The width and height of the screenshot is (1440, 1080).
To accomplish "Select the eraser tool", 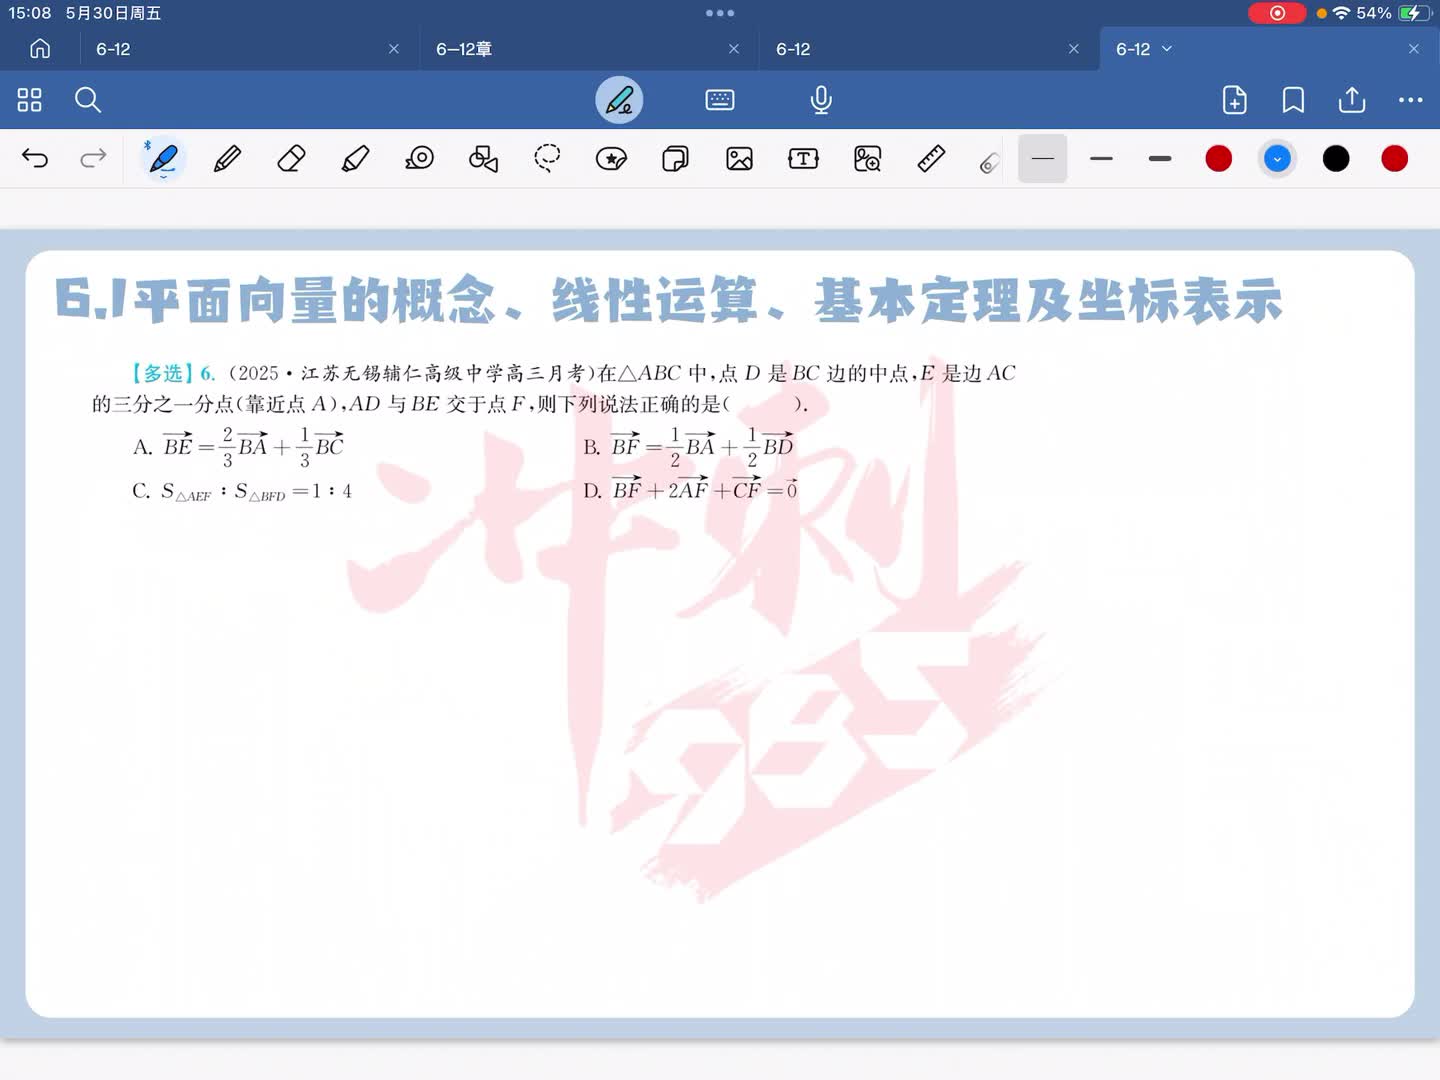I will coord(291,159).
